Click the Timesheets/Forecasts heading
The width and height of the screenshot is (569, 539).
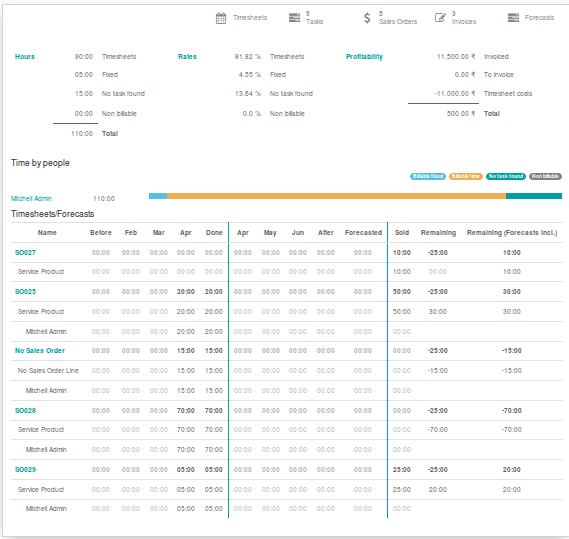click(x=53, y=214)
